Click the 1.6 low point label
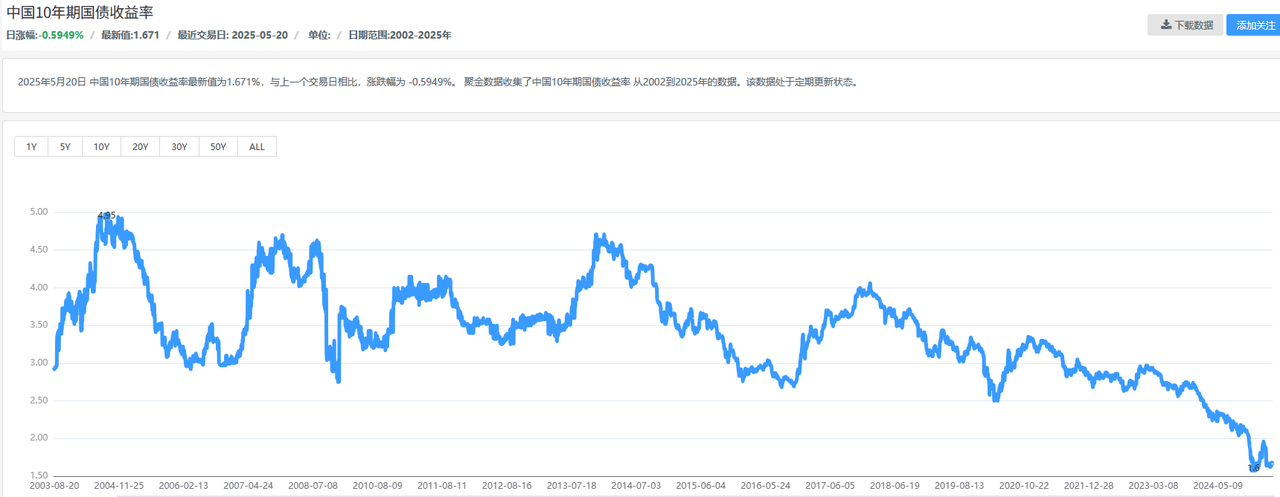Screen dimensions: 1280x497 pos(1254,467)
